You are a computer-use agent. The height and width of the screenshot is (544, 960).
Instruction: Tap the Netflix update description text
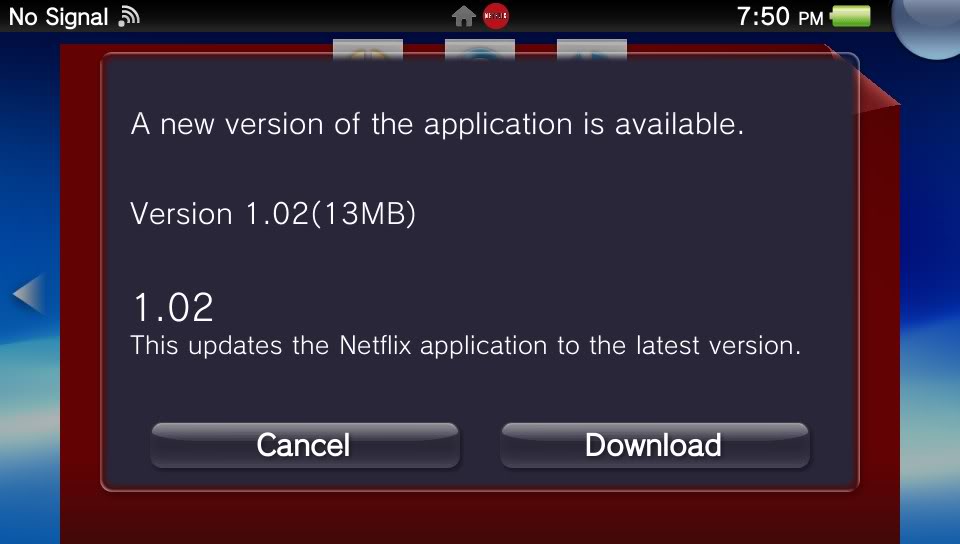click(465, 346)
